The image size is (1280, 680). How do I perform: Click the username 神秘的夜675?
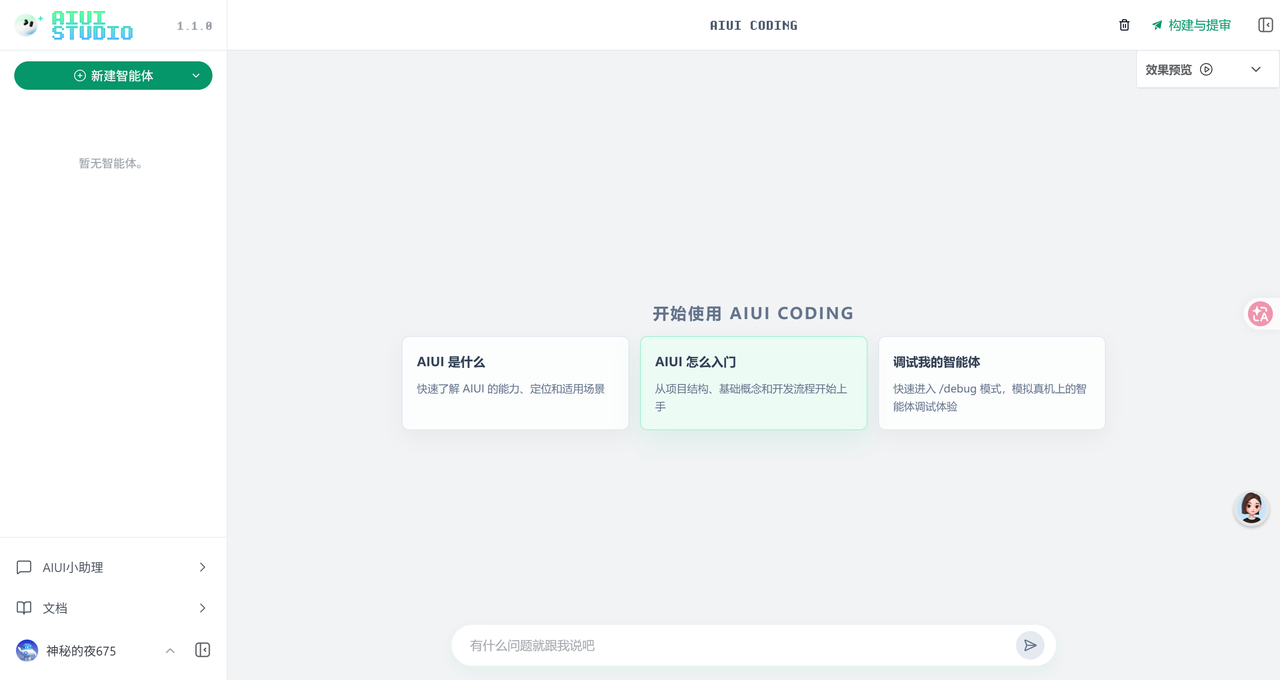tap(81, 651)
